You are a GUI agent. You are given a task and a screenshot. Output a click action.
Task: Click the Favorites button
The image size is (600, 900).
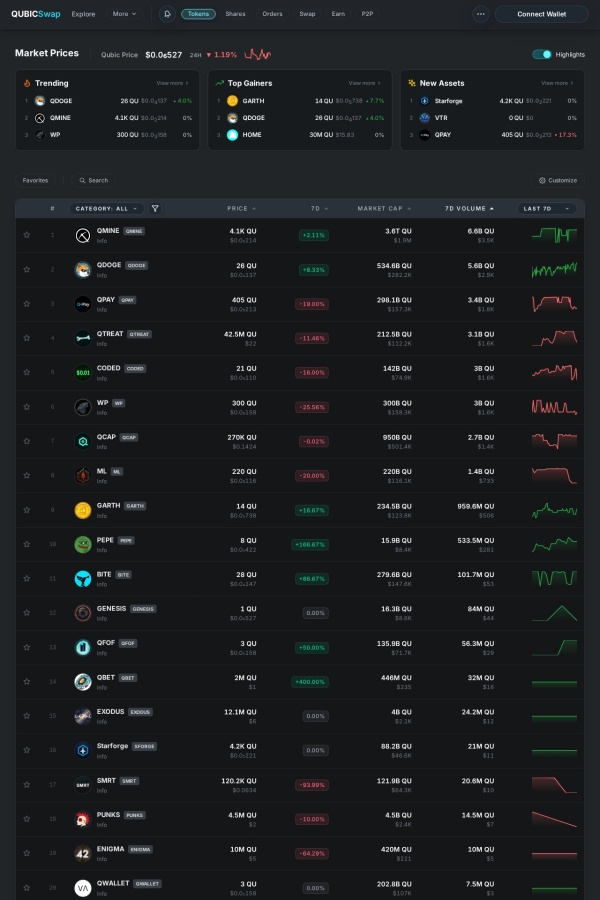tap(35, 180)
